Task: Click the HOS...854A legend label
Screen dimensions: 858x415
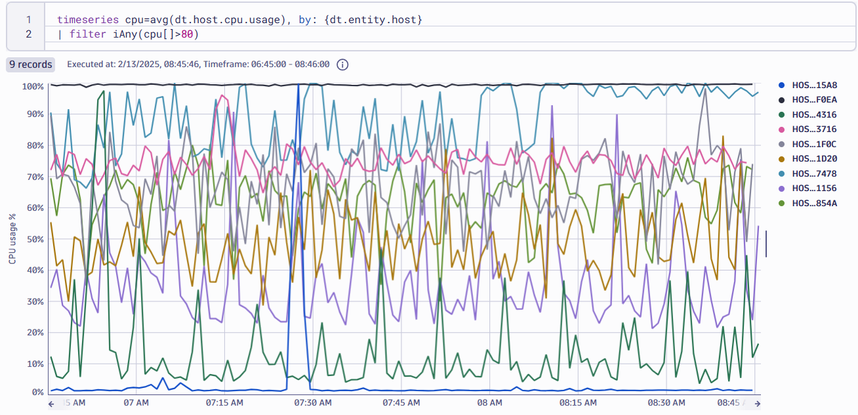Action: pyautogui.click(x=813, y=204)
